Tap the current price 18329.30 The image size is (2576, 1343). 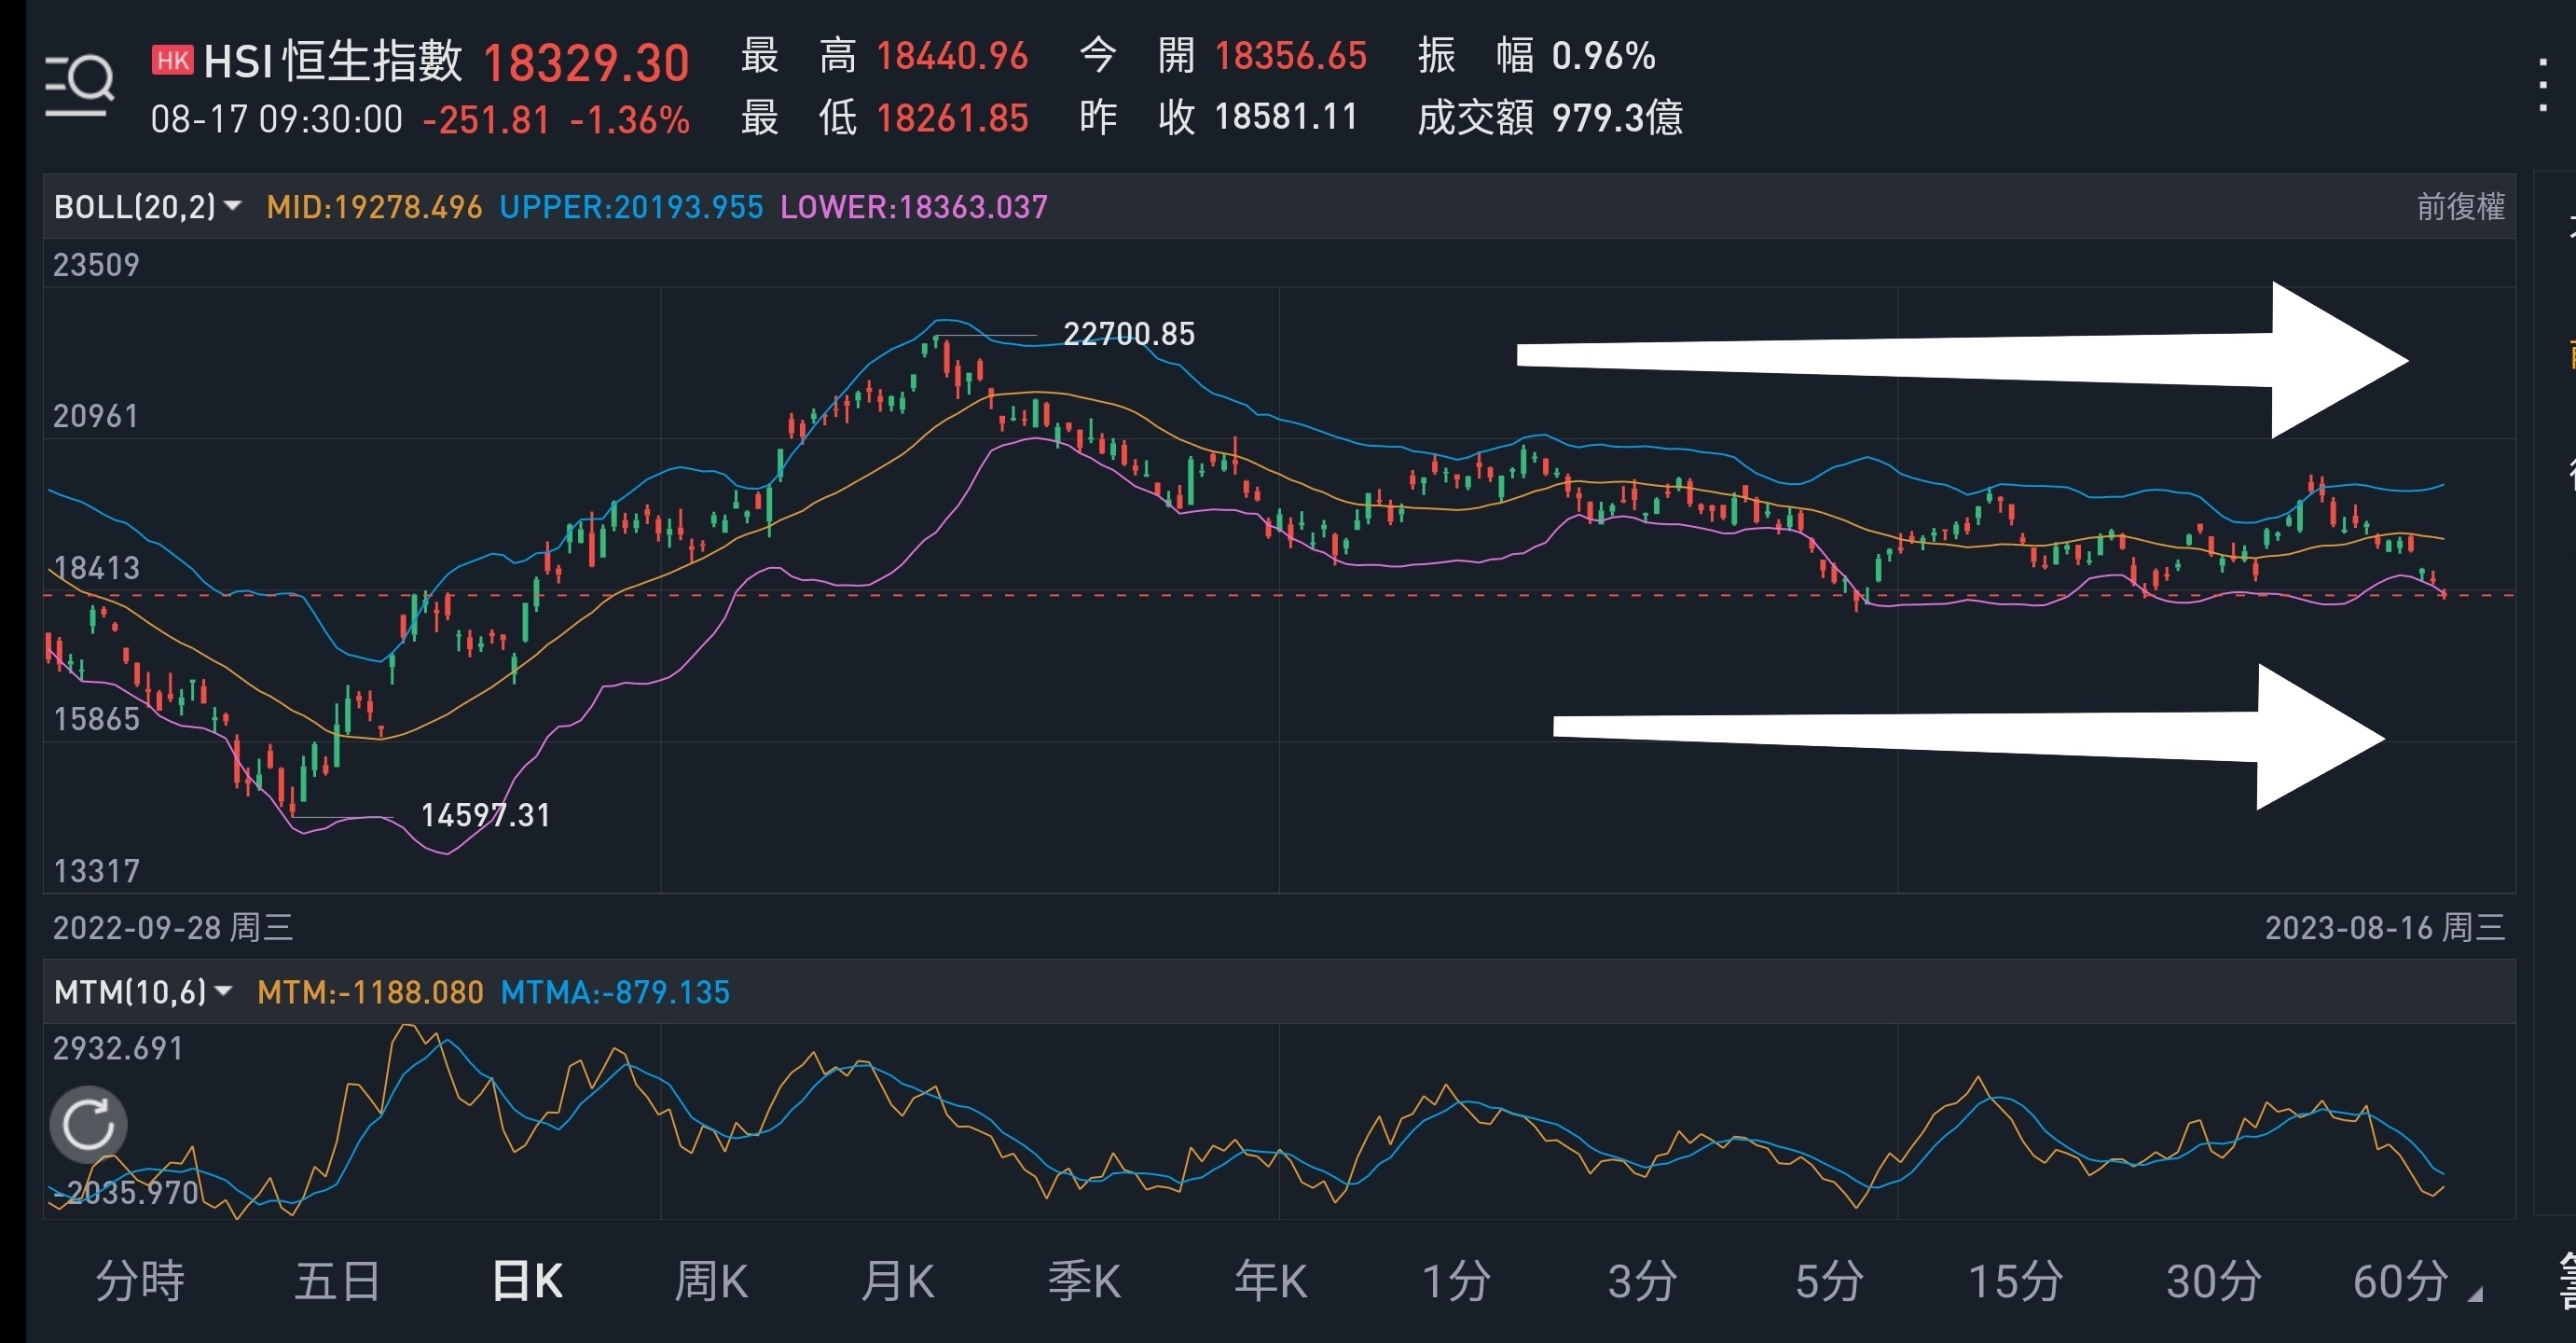586,63
